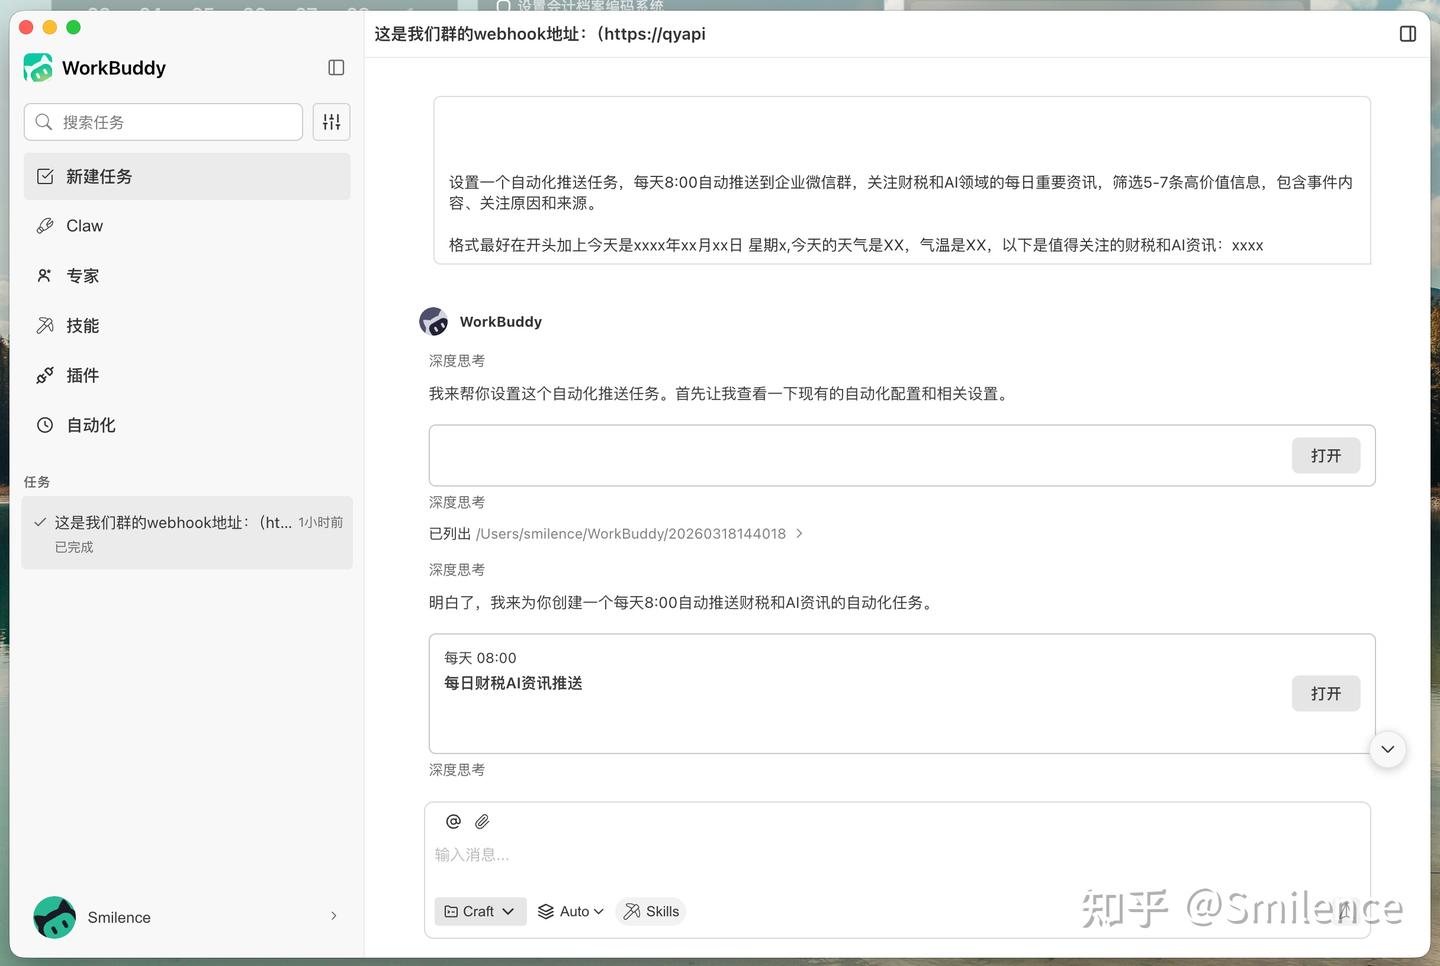Open Auto model dropdown
Viewport: 1440px width, 966px height.
pos(571,911)
